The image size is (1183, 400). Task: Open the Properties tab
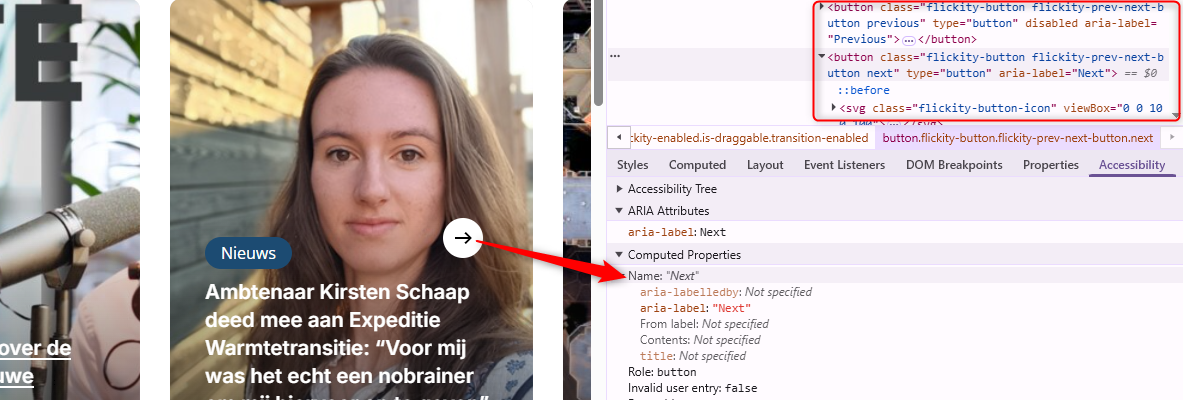(1050, 165)
